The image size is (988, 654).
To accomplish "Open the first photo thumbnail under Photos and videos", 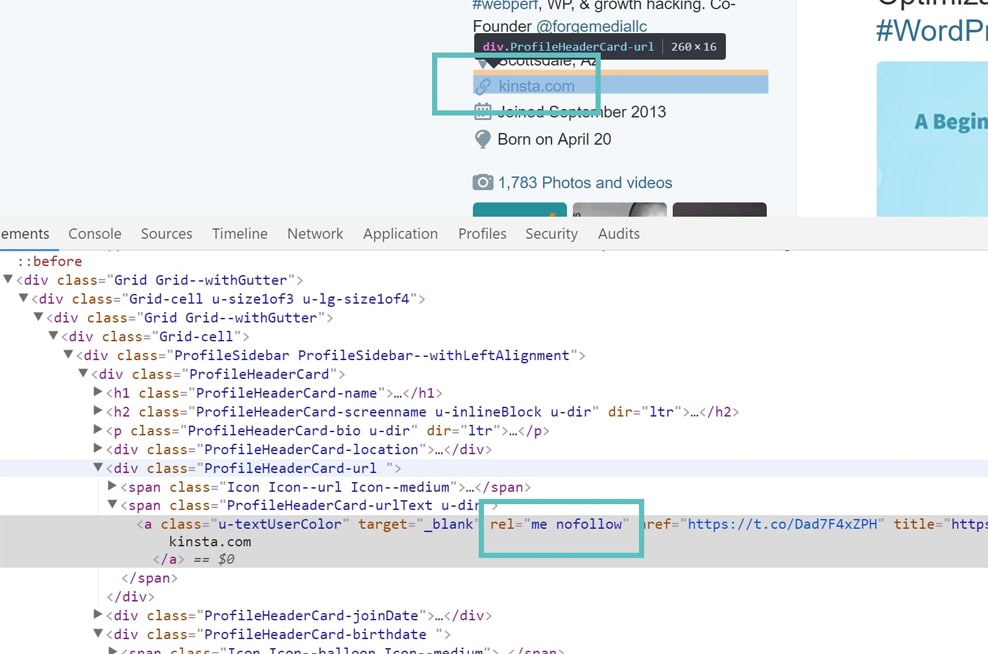I will [x=520, y=210].
